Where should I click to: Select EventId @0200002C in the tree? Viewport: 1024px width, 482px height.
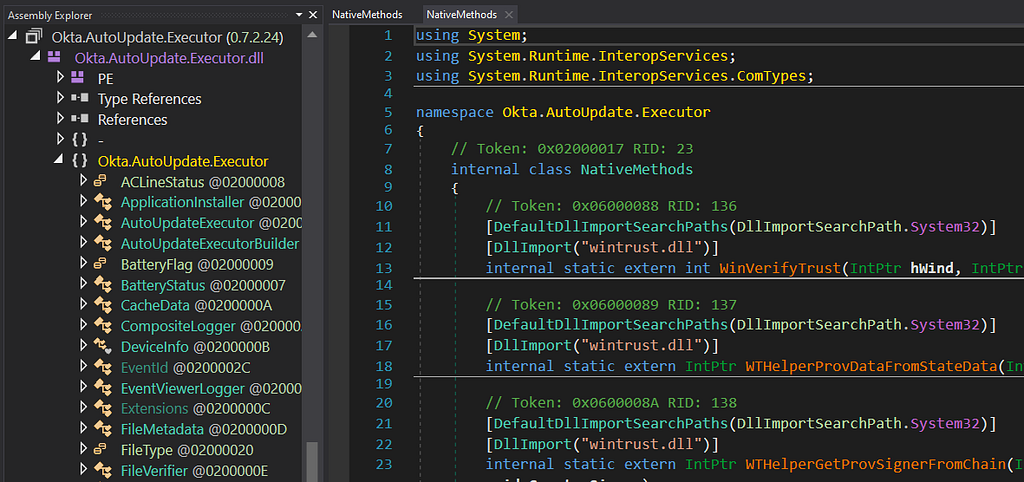[185, 368]
